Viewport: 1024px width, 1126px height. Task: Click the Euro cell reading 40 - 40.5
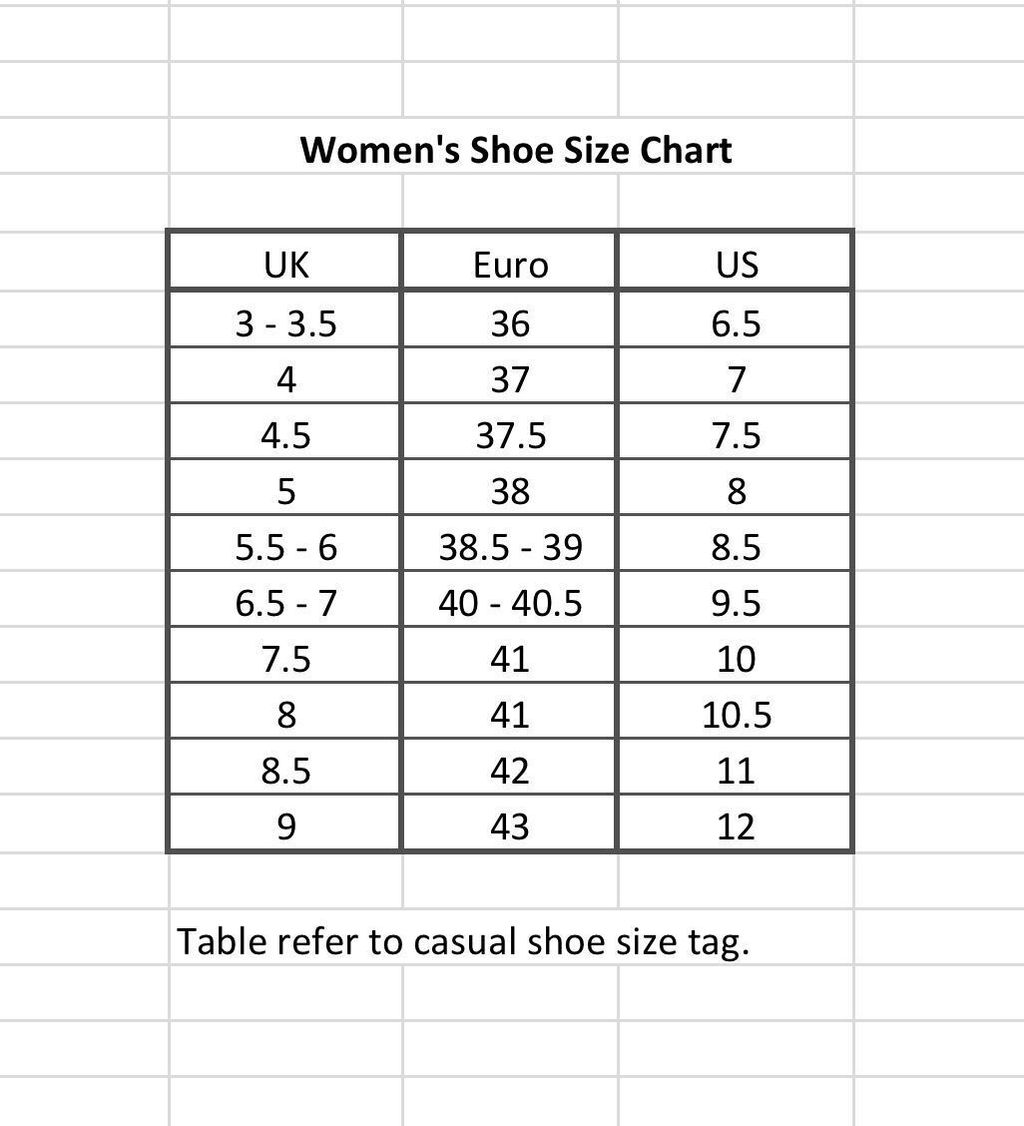[510, 603]
